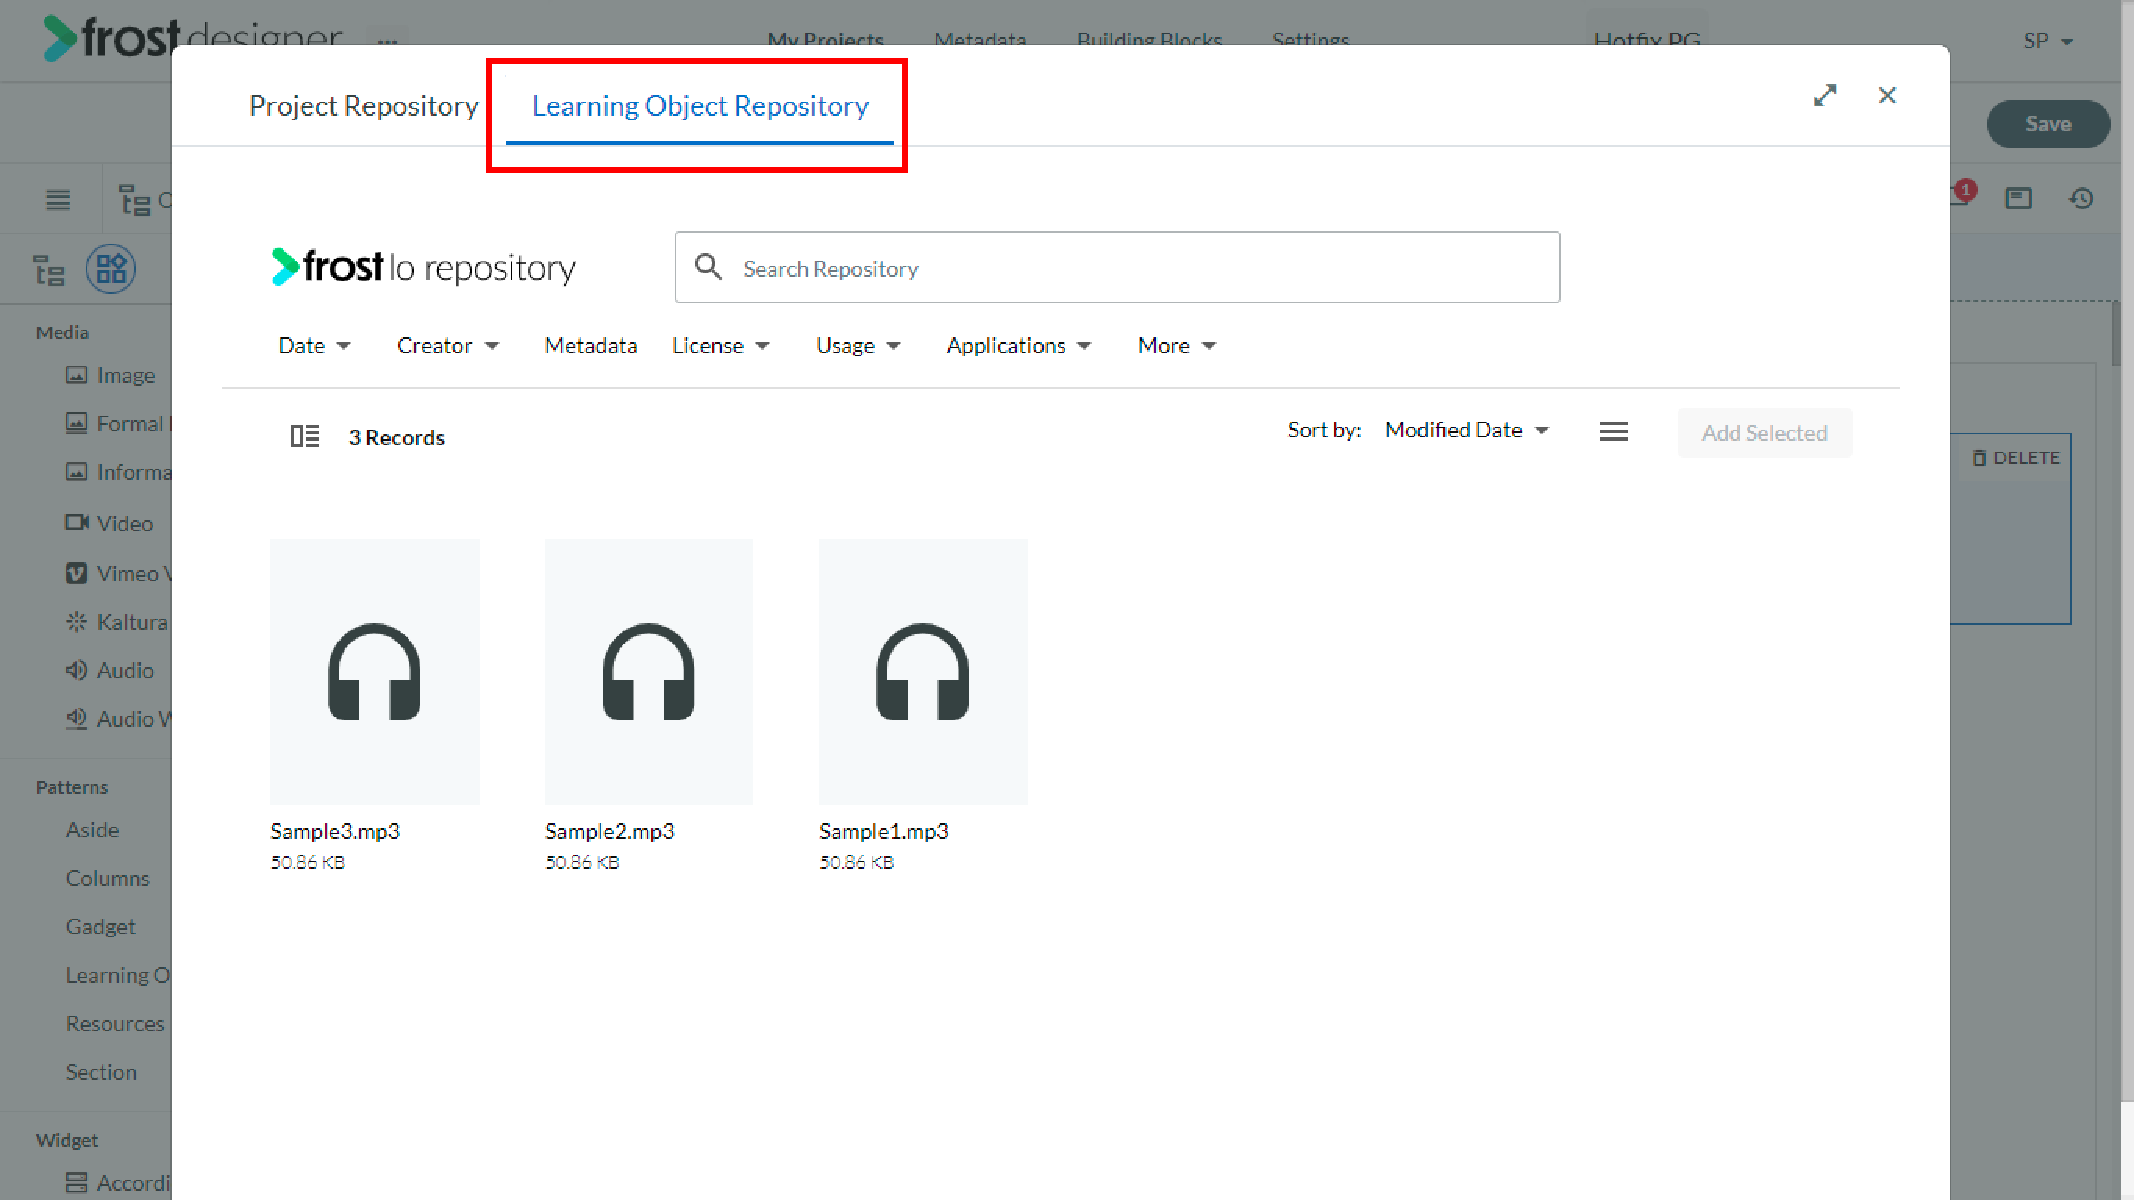2135x1201 pixels.
Task: Click the notification icon with red badge
Action: pos(1962,193)
